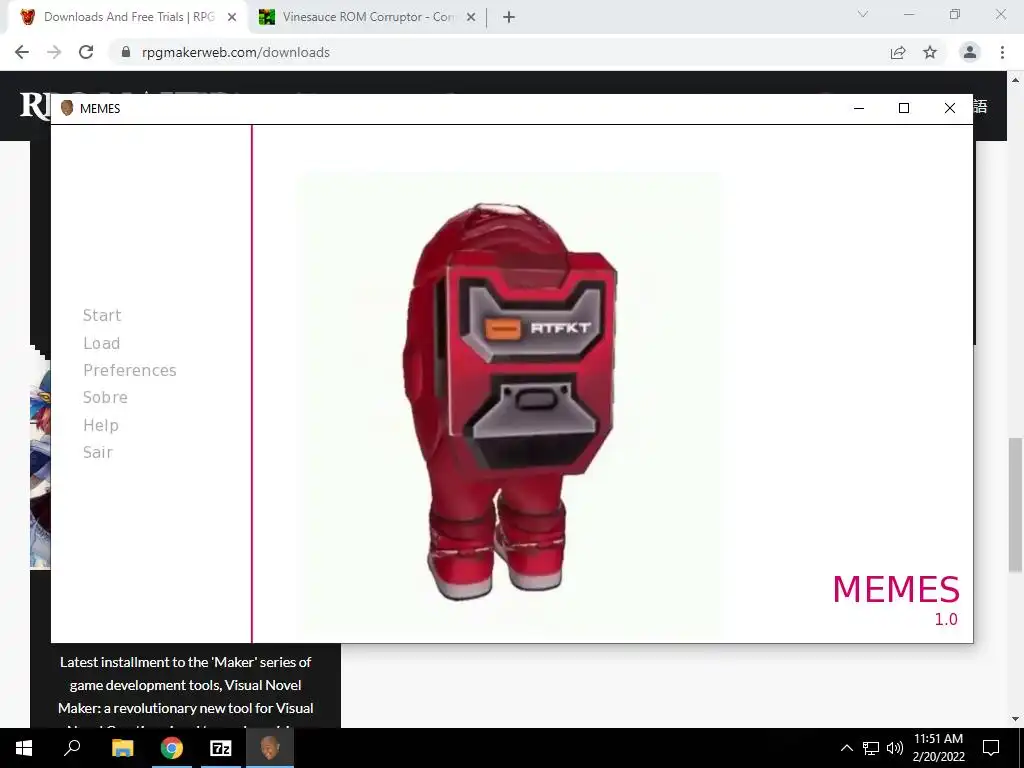The height and width of the screenshot is (768, 1024).
Task: Open a new Chrome tab
Action: [509, 18]
